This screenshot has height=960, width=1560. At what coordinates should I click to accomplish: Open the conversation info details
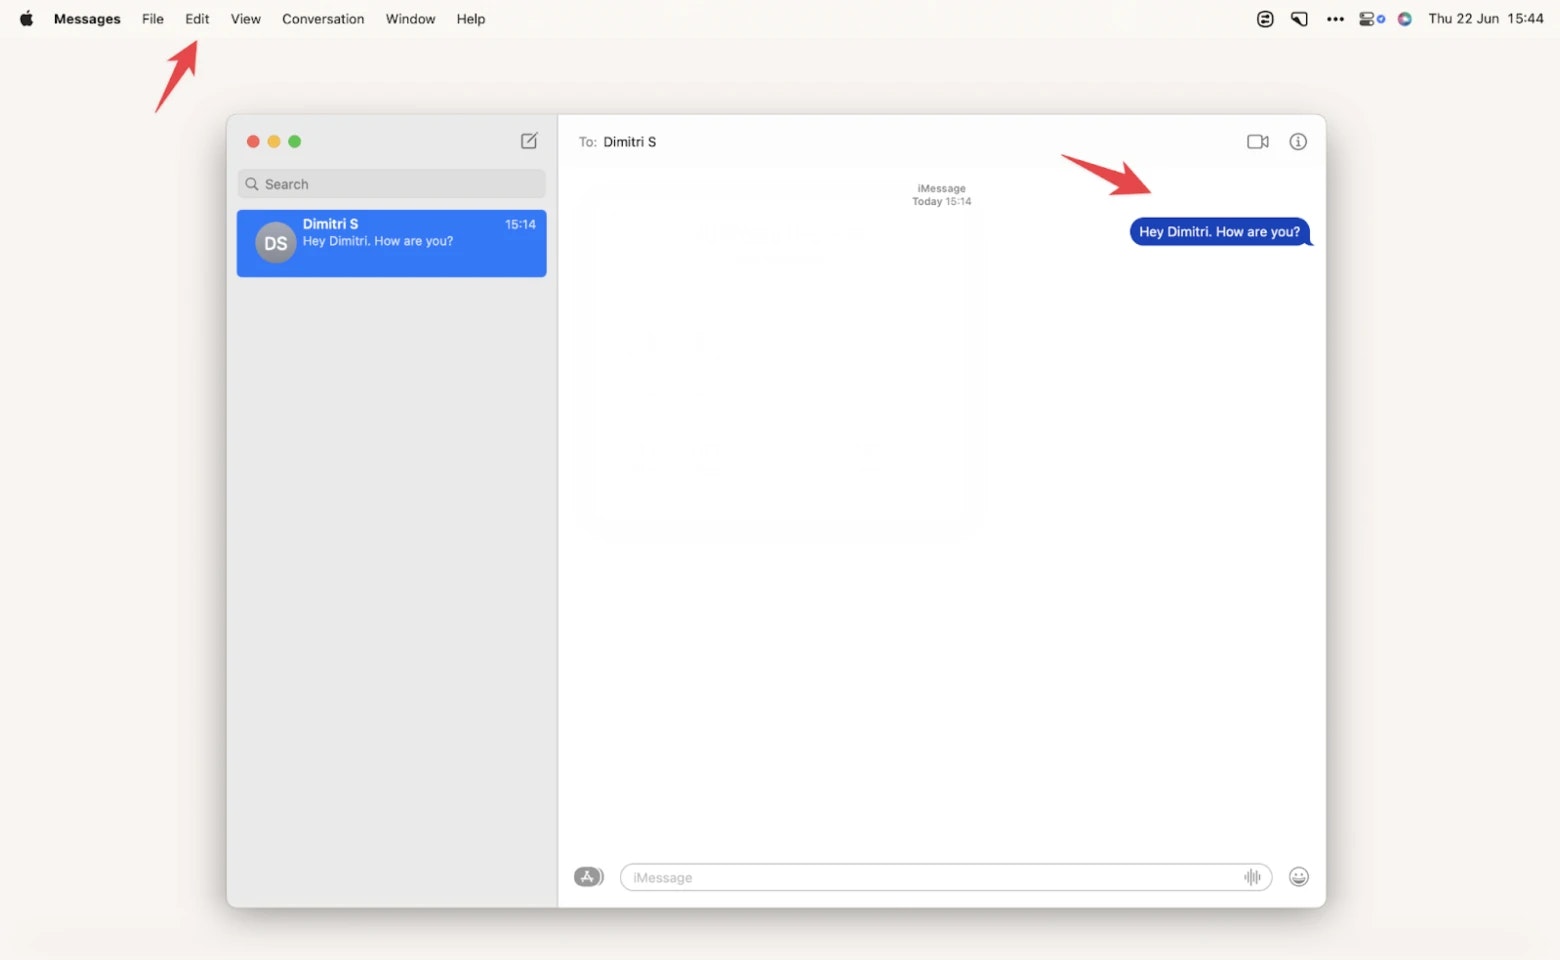(1298, 142)
